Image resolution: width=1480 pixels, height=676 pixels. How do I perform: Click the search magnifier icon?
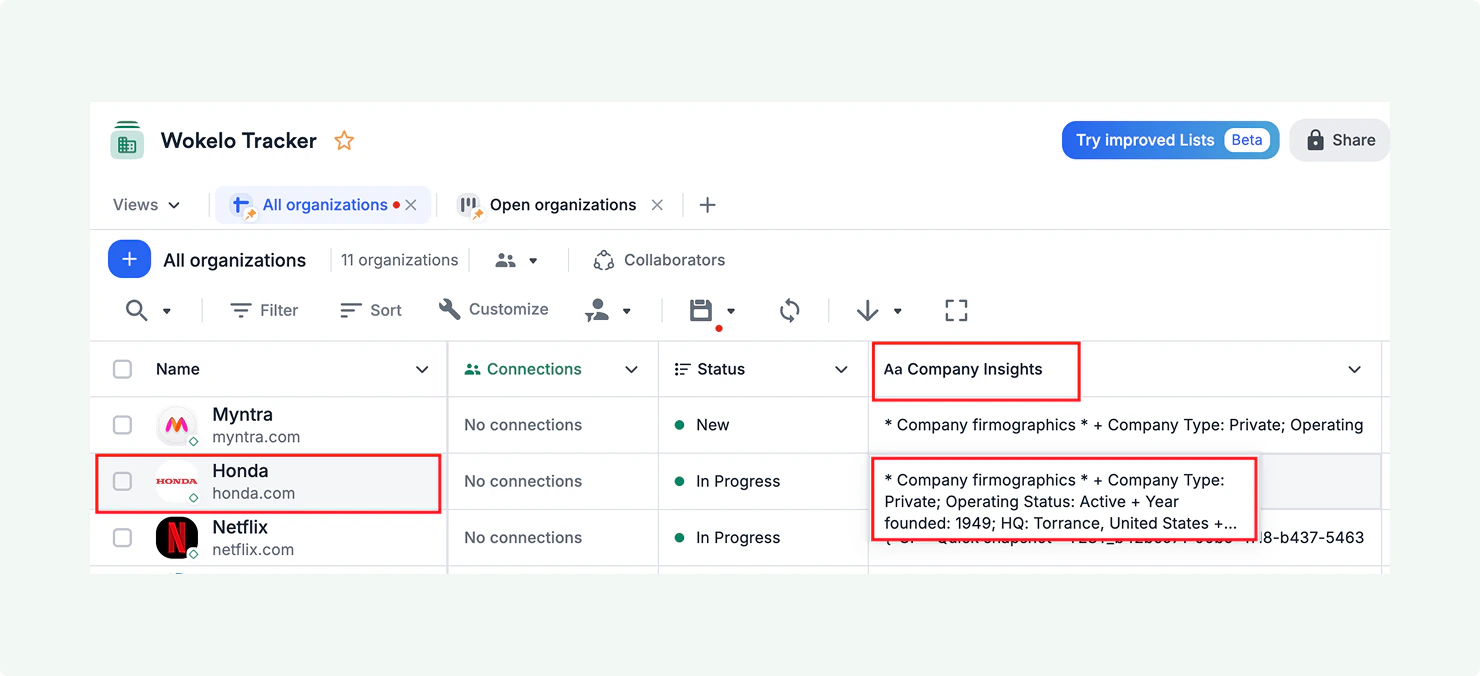click(136, 311)
